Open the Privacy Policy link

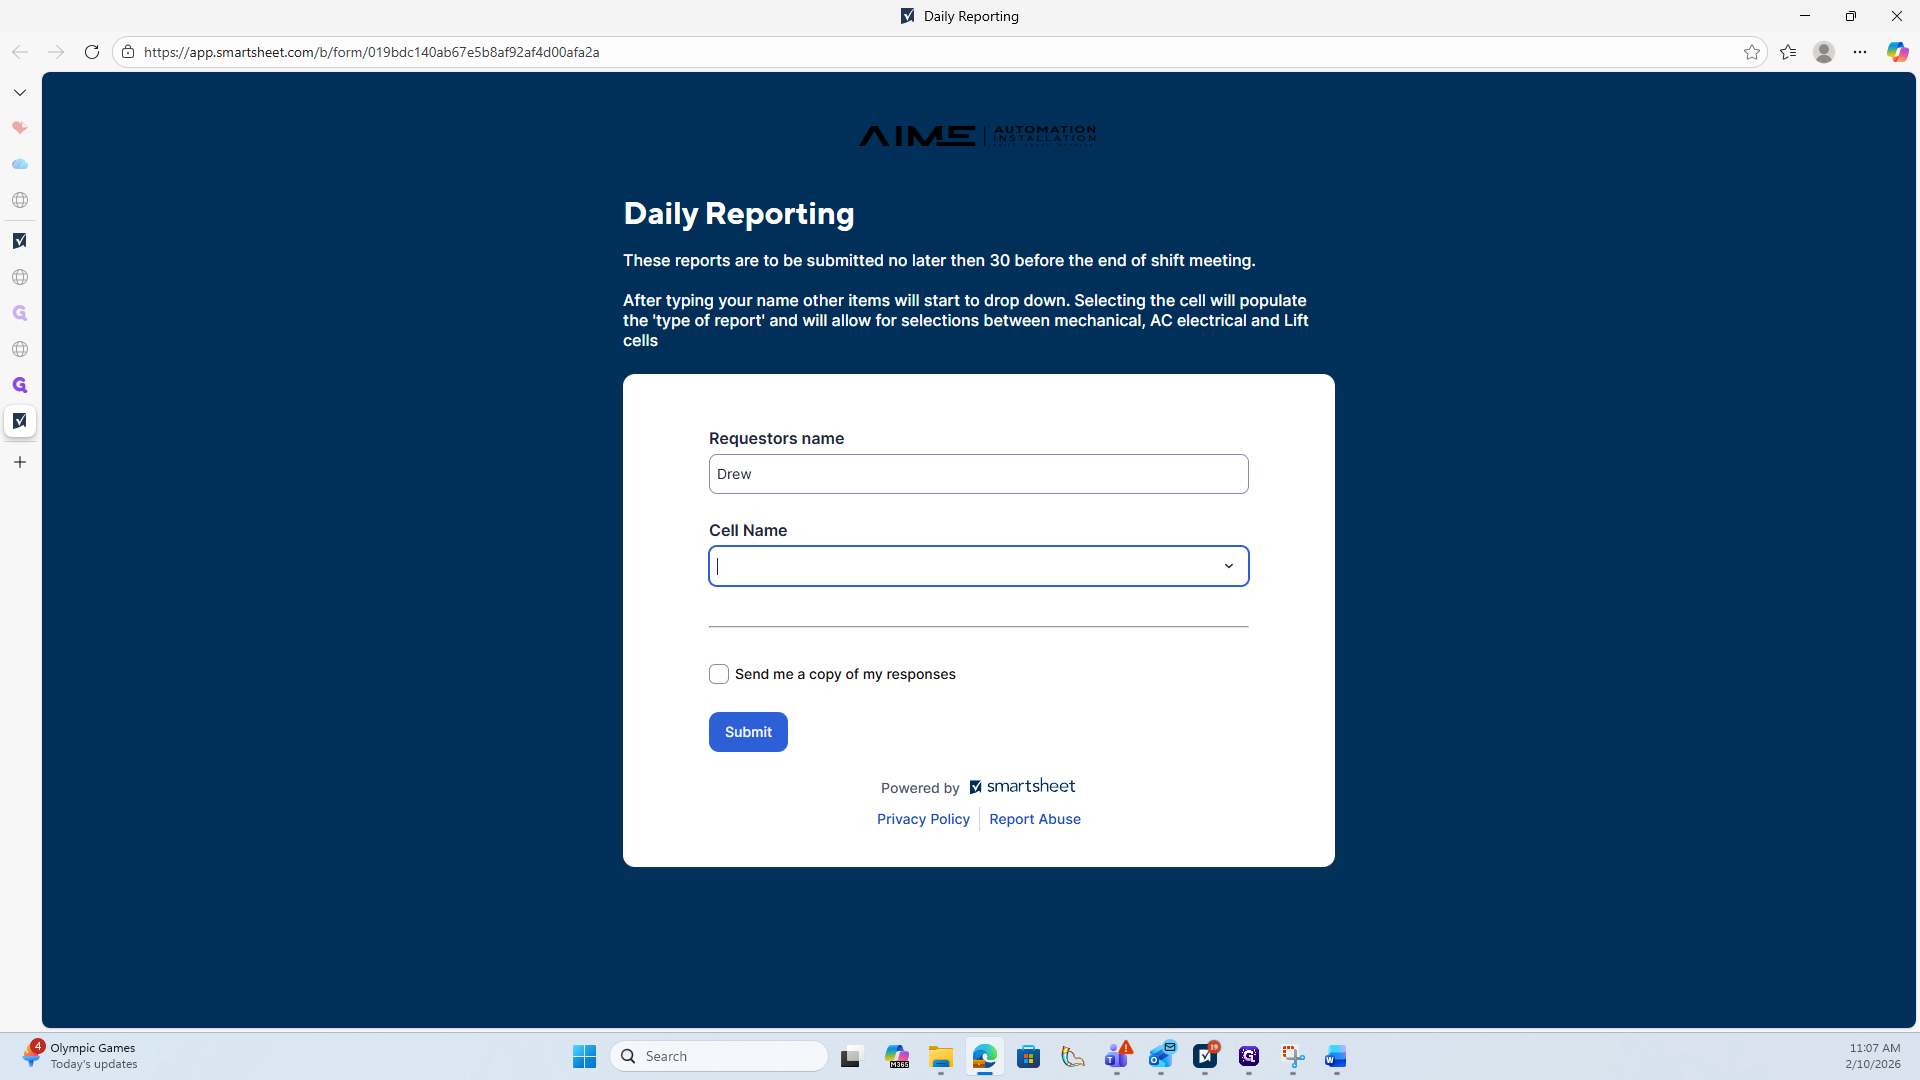pyautogui.click(x=922, y=819)
